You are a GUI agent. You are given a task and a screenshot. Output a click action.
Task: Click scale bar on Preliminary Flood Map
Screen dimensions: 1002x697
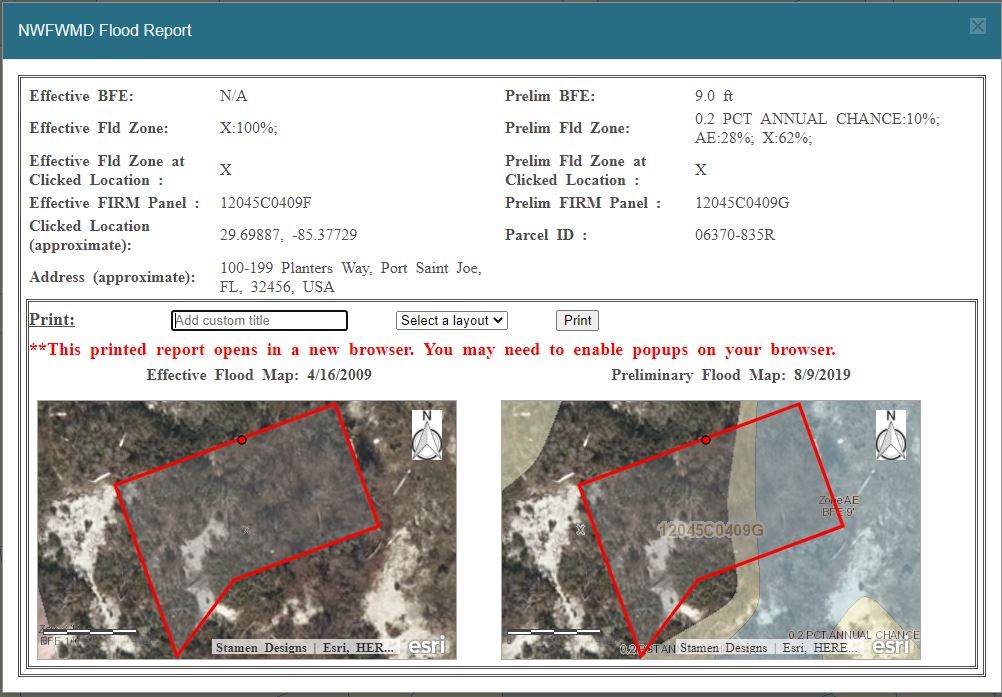553,631
